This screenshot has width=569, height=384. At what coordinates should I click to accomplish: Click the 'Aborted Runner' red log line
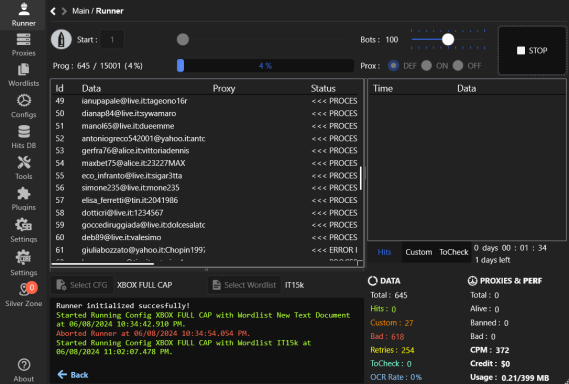(x=153, y=333)
